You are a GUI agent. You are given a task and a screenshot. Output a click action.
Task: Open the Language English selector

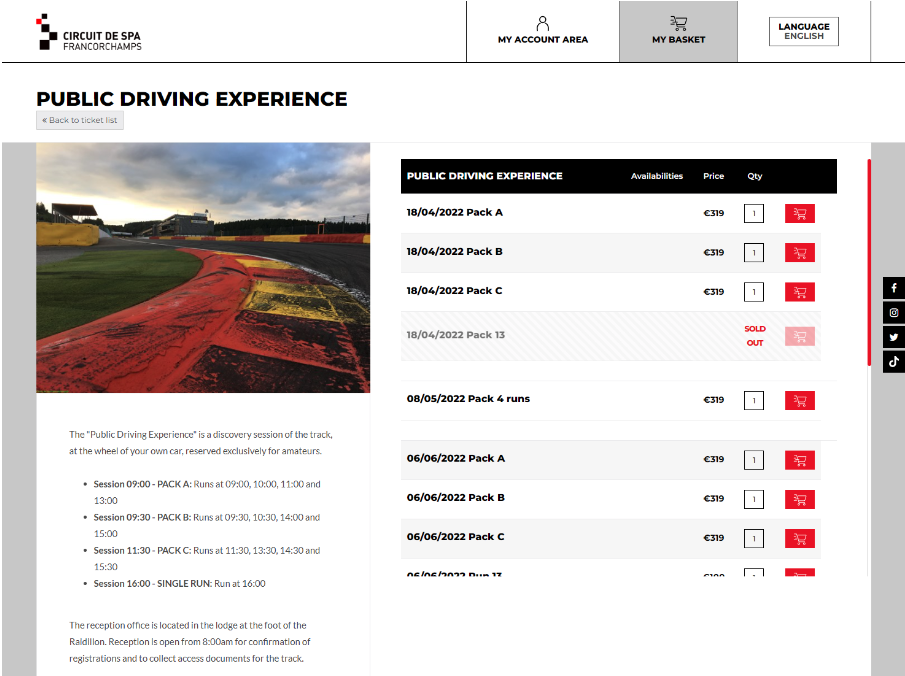coord(804,31)
